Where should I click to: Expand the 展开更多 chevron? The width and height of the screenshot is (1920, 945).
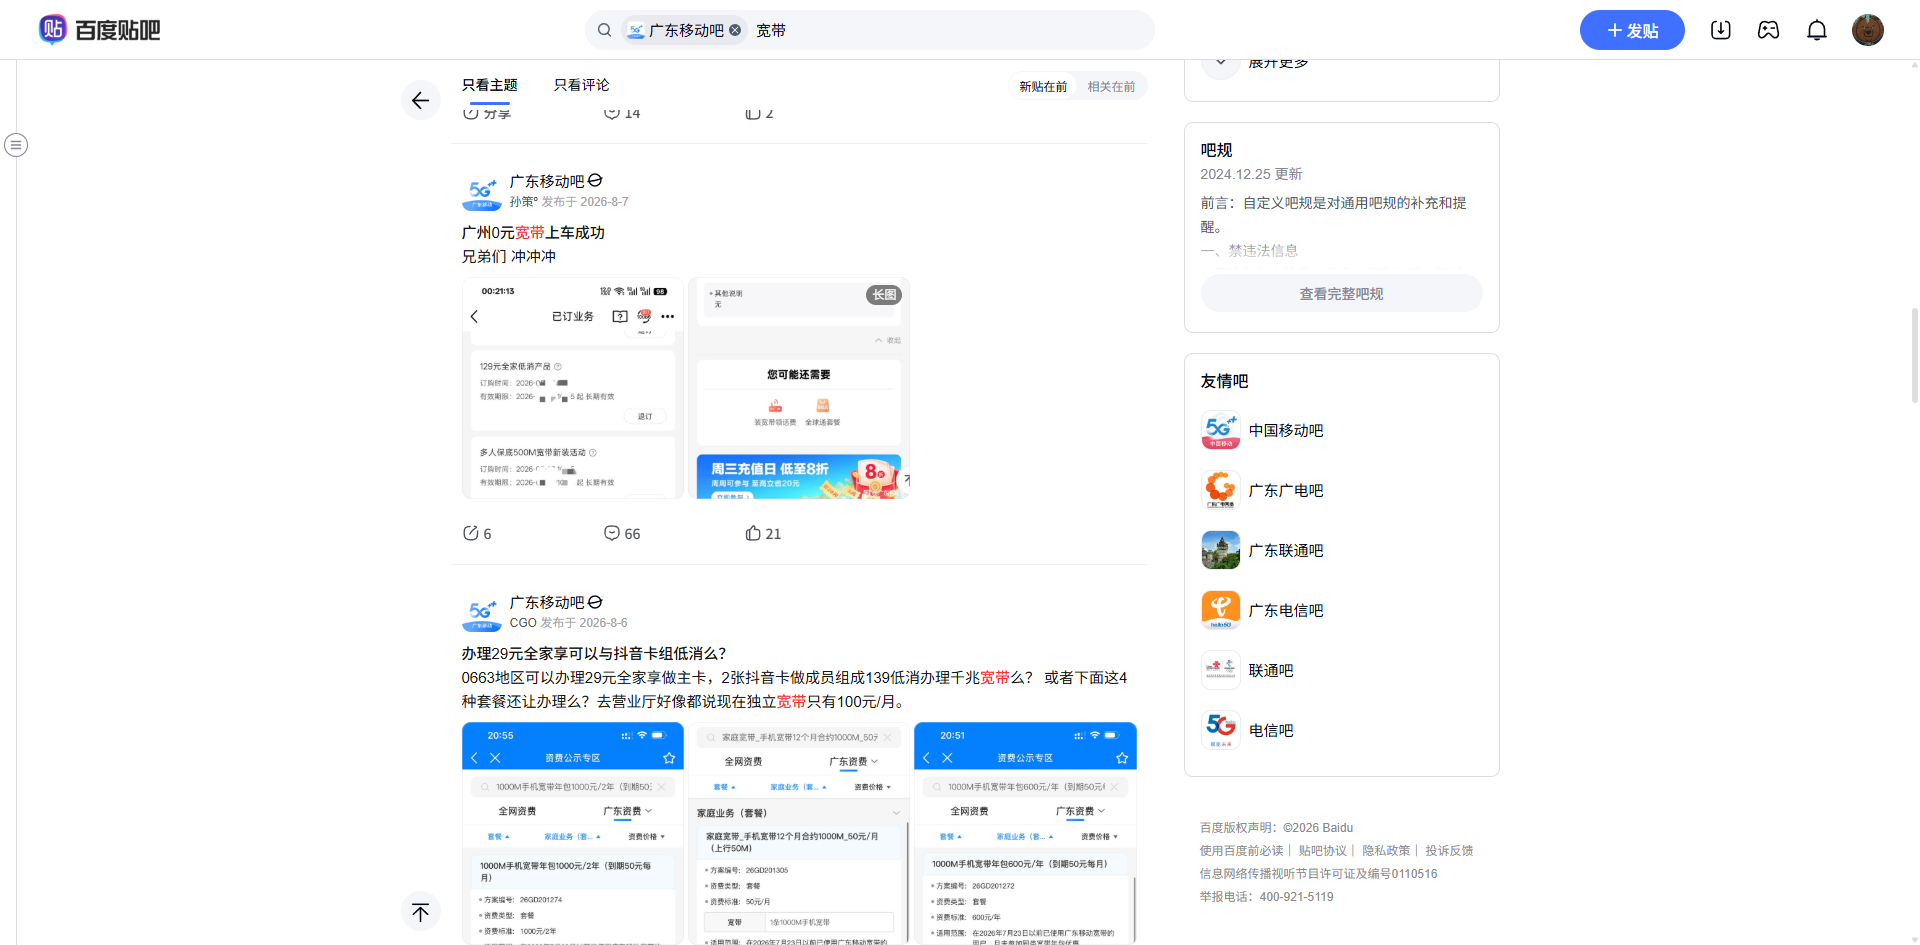[x=1221, y=62]
